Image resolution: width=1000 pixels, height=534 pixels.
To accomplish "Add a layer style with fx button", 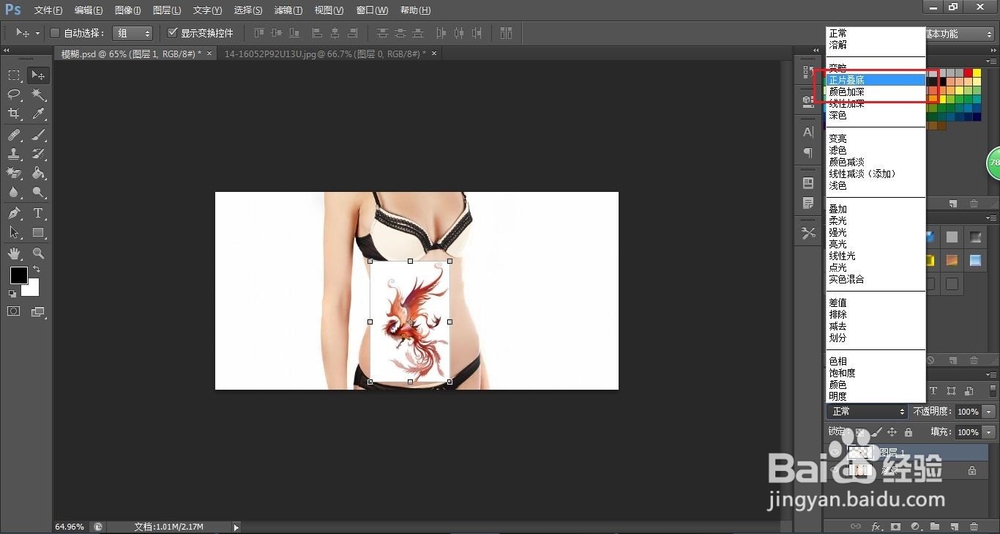I will coord(876,526).
